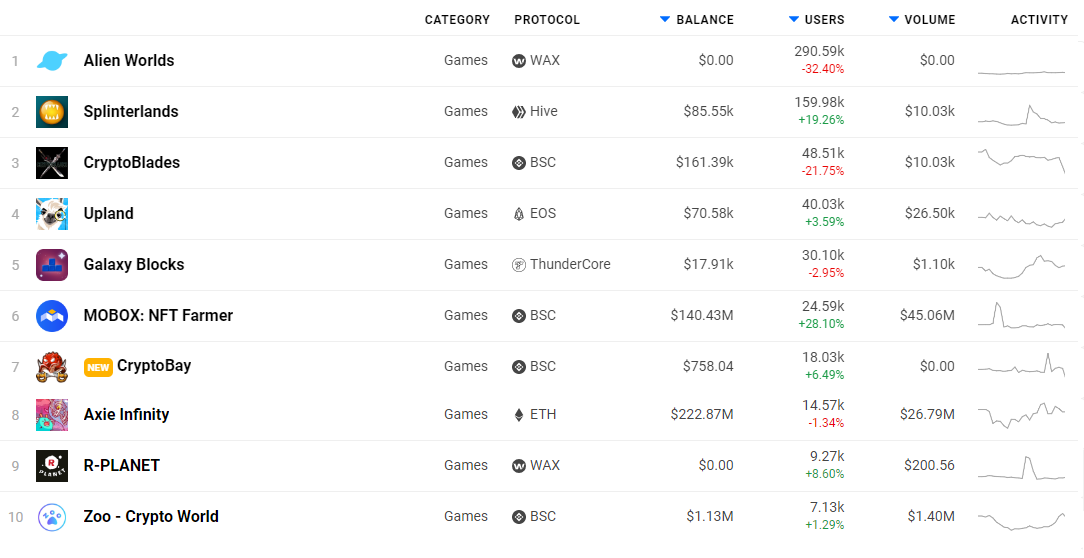Click the Splinterlands orange monster icon
Image resolution: width=1084 pixels, height=558 pixels.
pyautogui.click(x=52, y=112)
